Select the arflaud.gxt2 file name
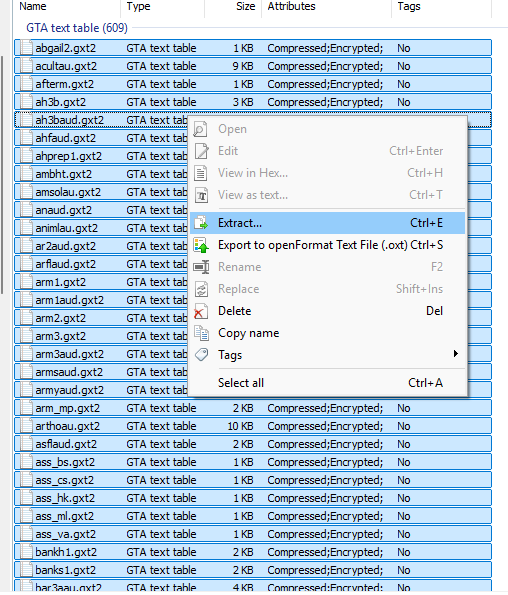The image size is (508, 595). click(x=66, y=264)
